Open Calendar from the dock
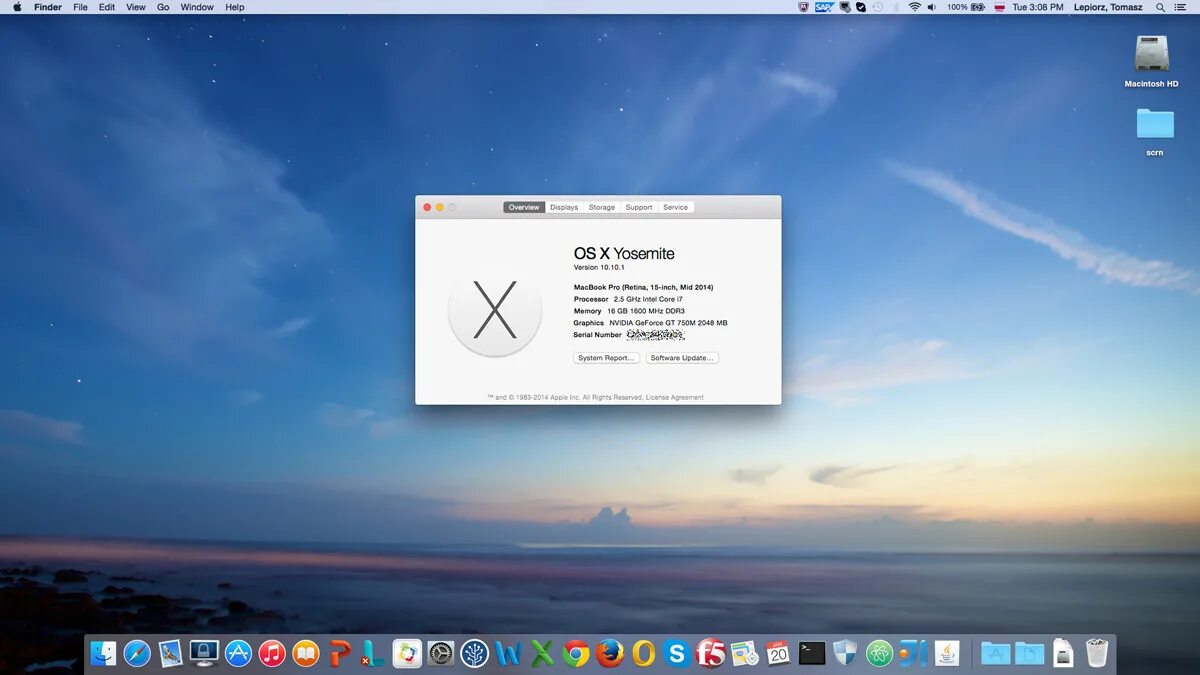Image resolution: width=1200 pixels, height=675 pixels. [x=778, y=654]
